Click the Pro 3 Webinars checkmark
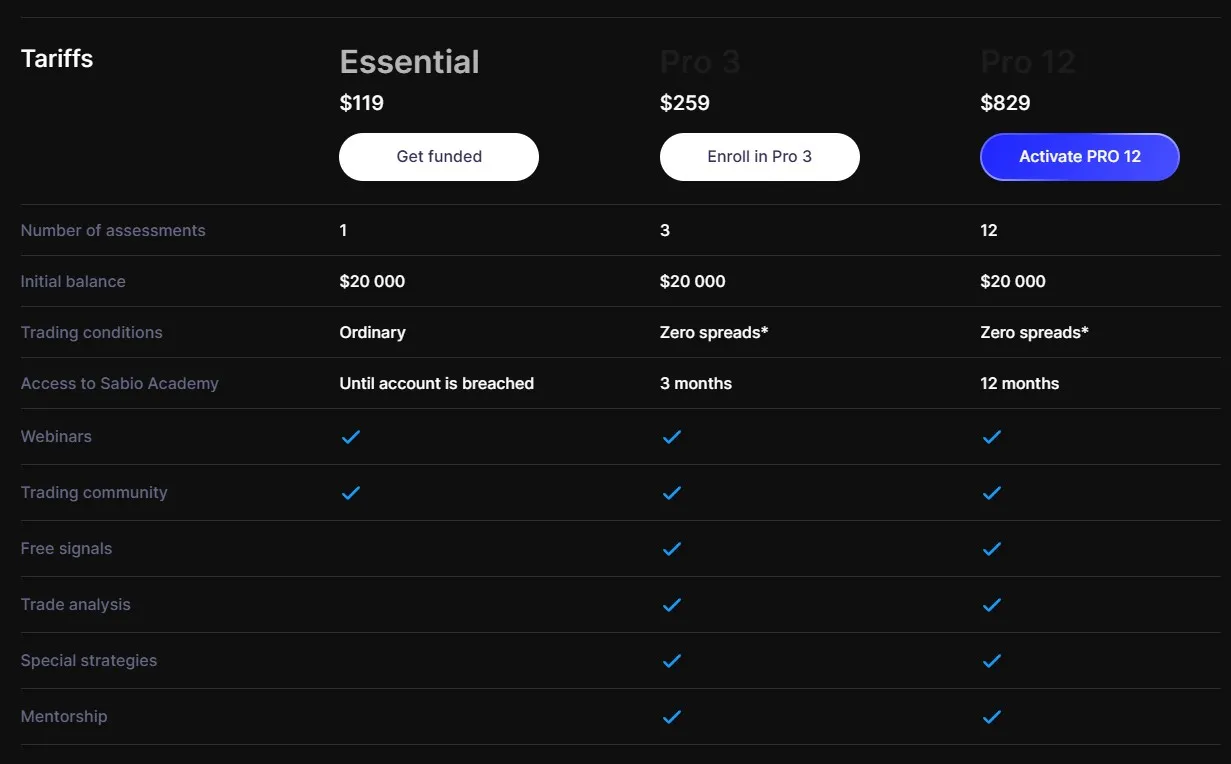The image size is (1231, 764). coord(672,437)
